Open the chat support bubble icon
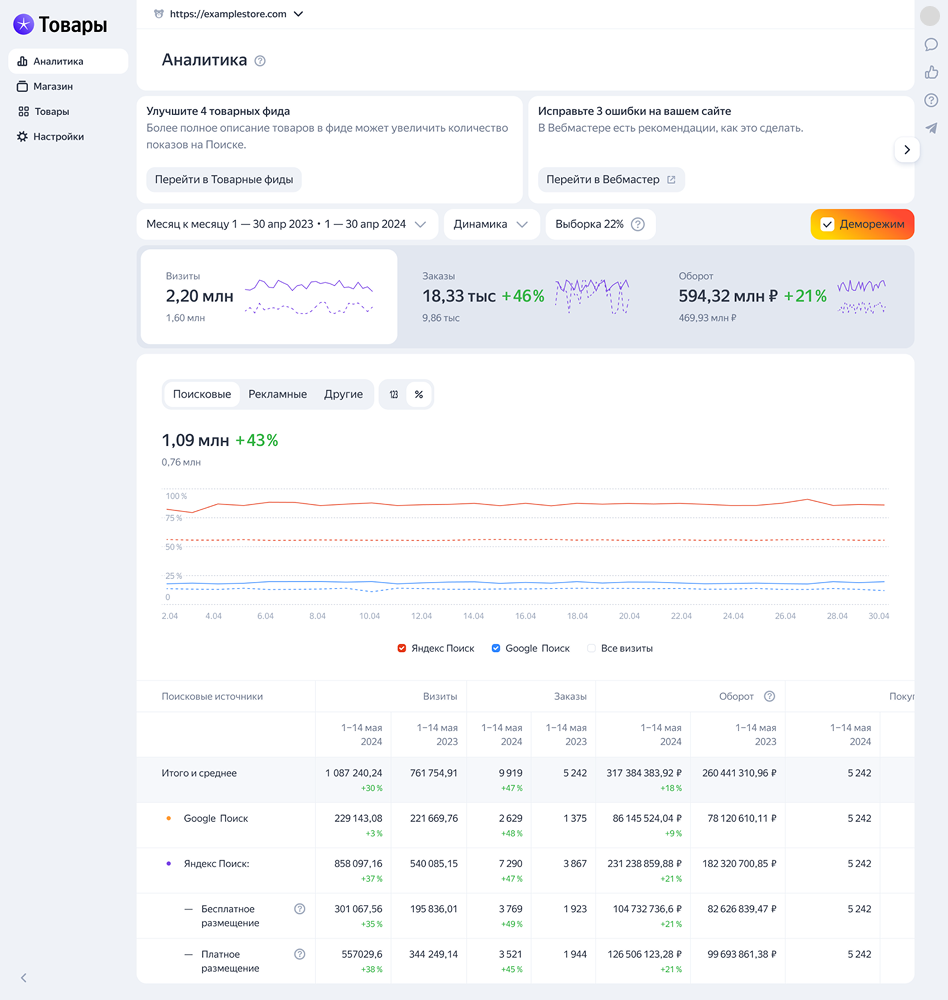The height and width of the screenshot is (1000, 948). (931, 44)
